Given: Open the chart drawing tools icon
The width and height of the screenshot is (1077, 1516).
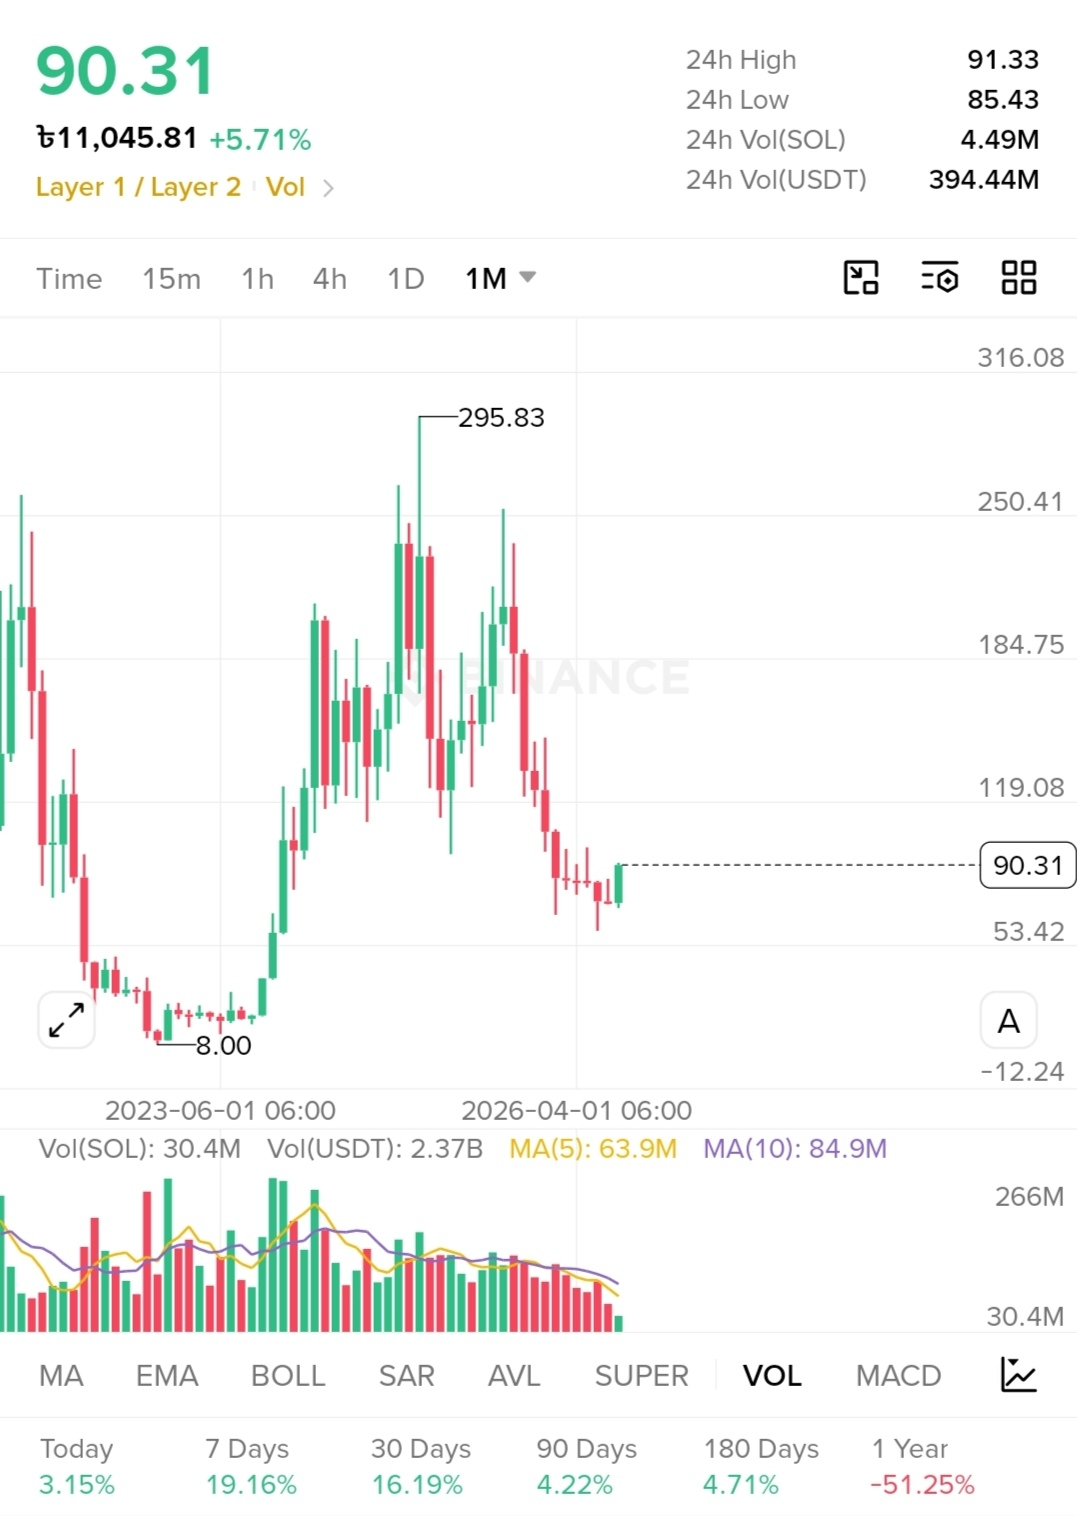Looking at the screenshot, I should tap(860, 277).
